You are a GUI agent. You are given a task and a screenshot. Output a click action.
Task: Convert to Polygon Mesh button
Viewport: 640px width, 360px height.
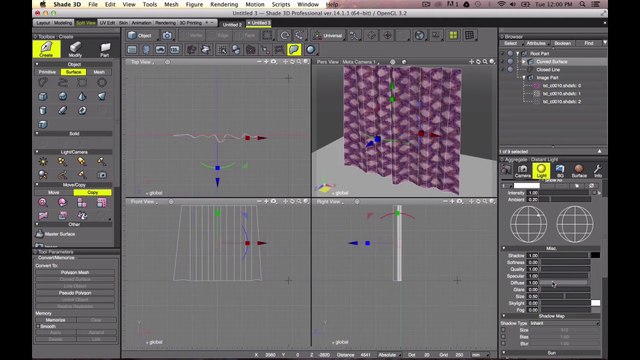[75, 272]
